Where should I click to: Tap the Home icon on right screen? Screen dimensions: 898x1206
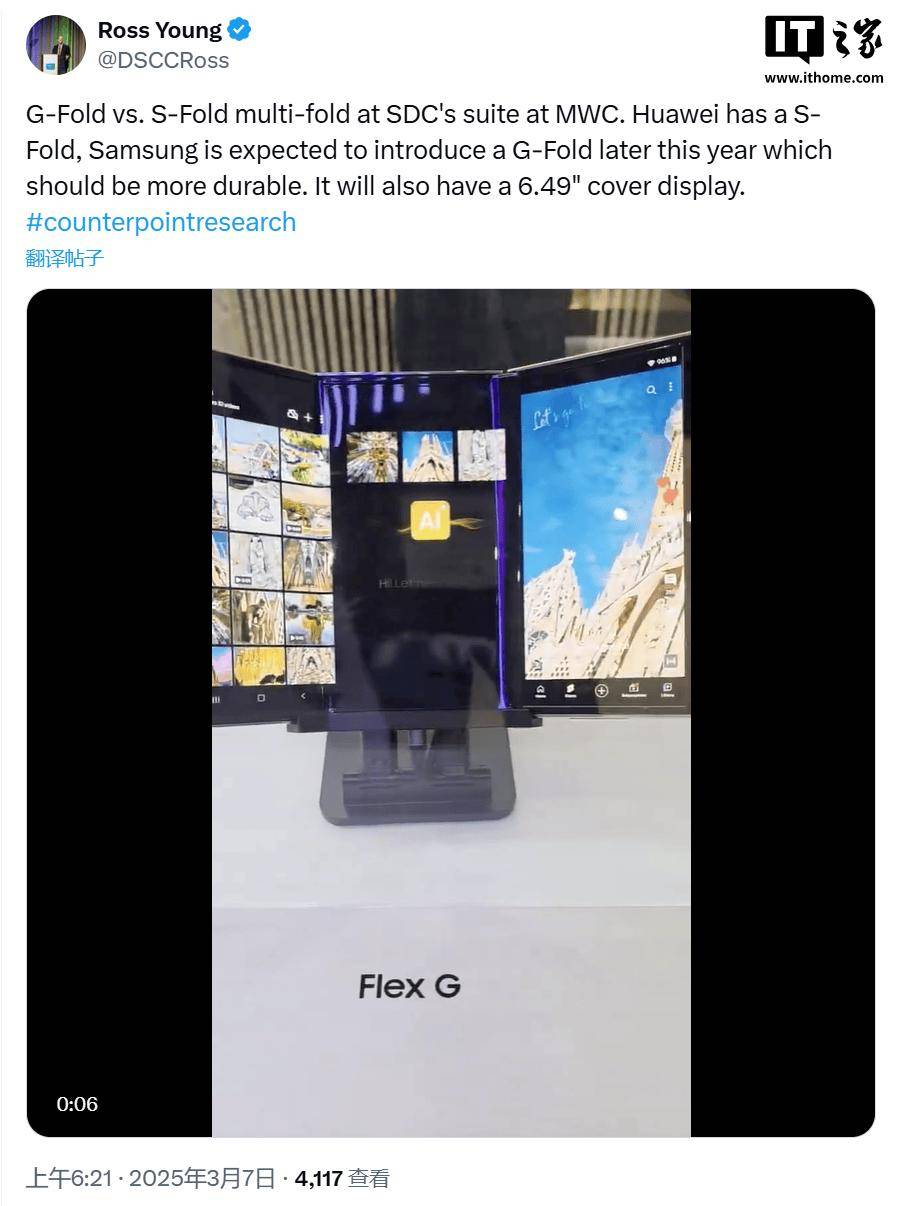[x=541, y=690]
